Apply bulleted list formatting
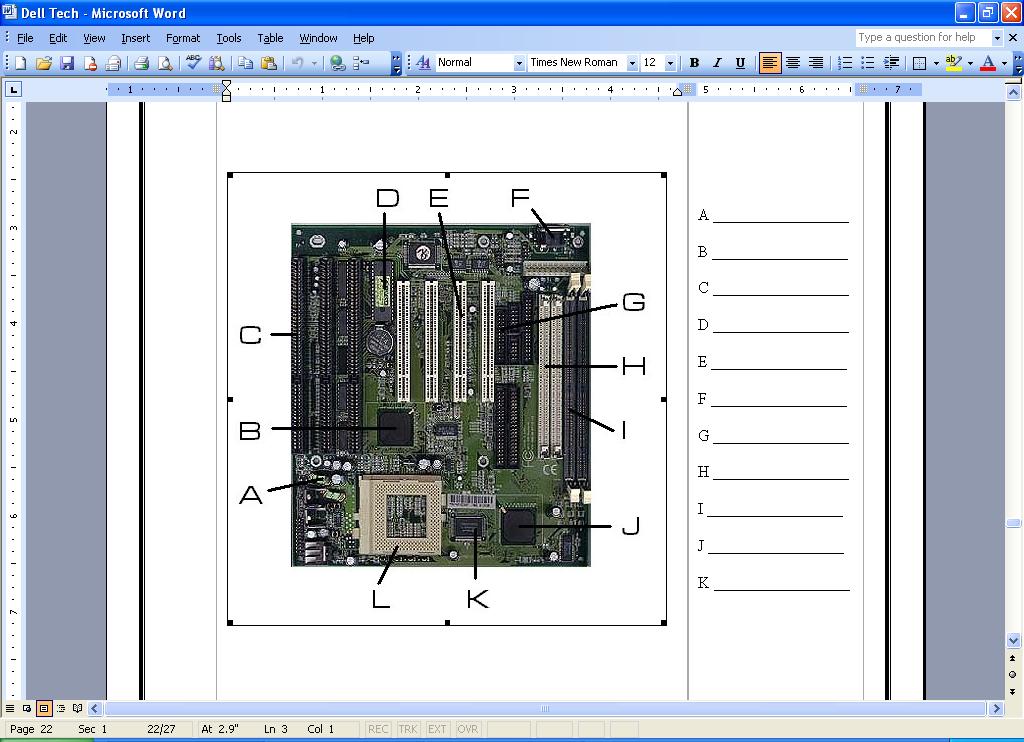Viewport: 1024px width, 742px height. [x=868, y=63]
